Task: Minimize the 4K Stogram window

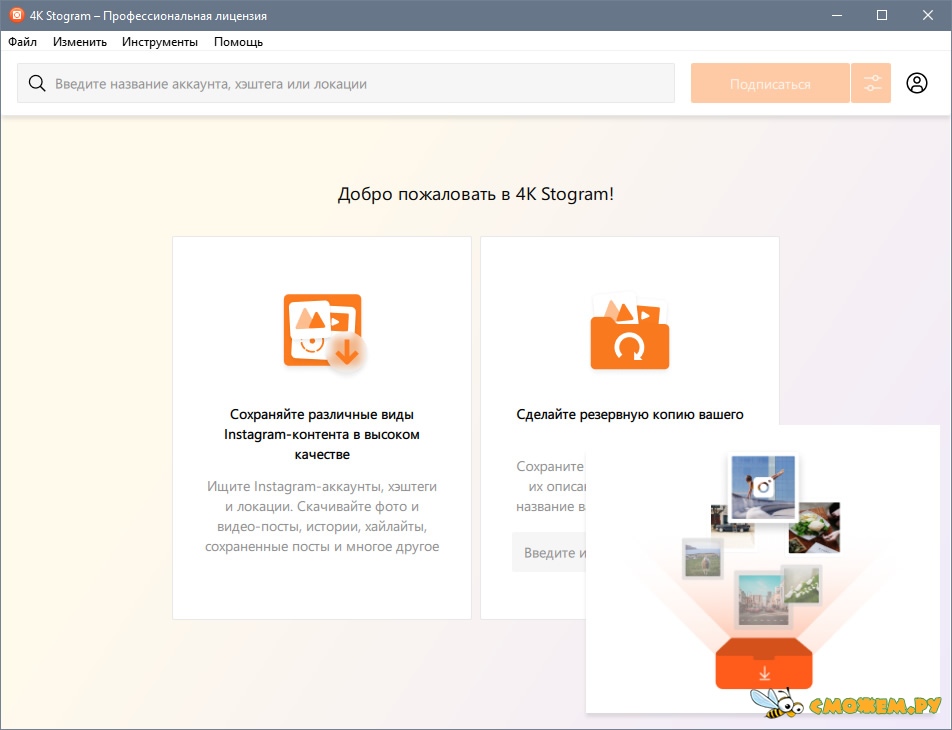Action: coord(837,15)
